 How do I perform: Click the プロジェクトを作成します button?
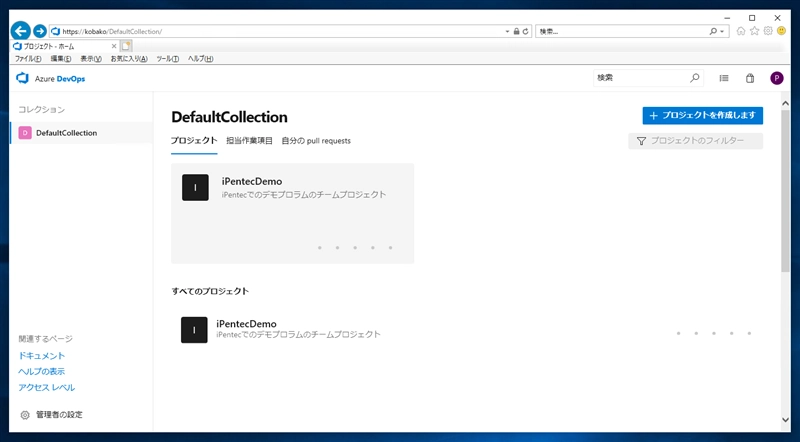[x=703, y=115]
